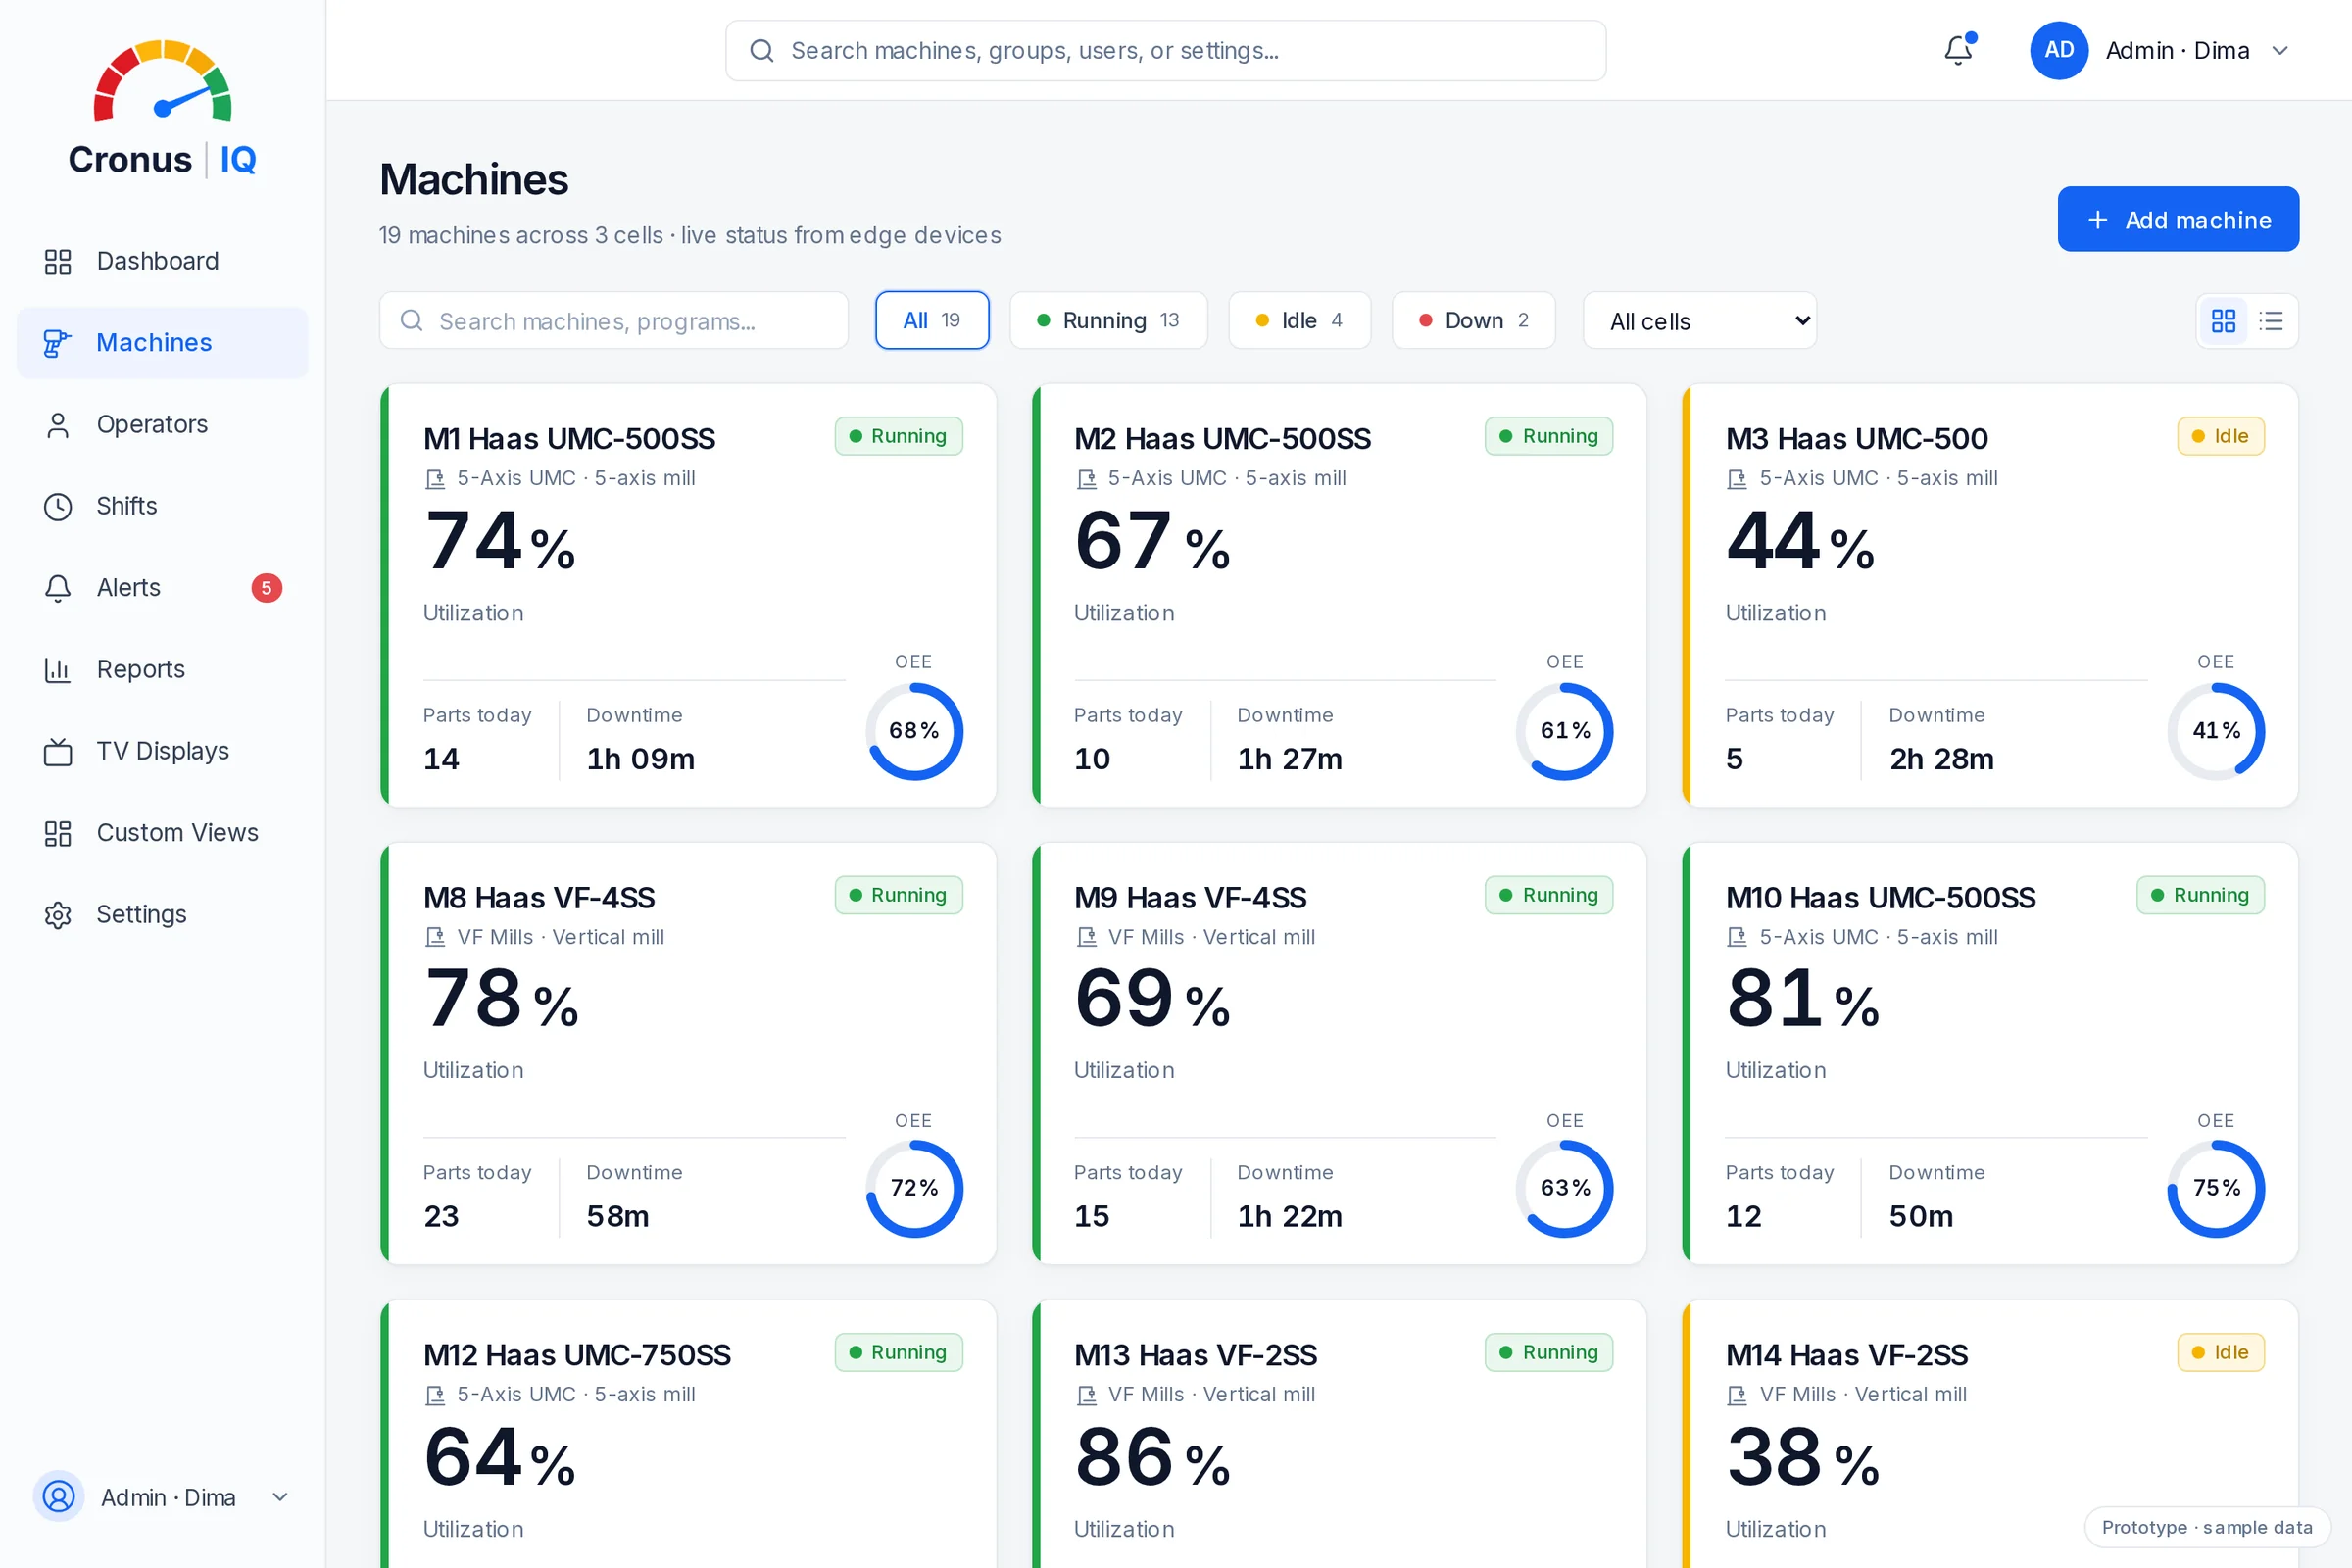Viewport: 2352px width, 1568px height.
Task: Click the red 5 badge on Alerts
Action: point(266,588)
